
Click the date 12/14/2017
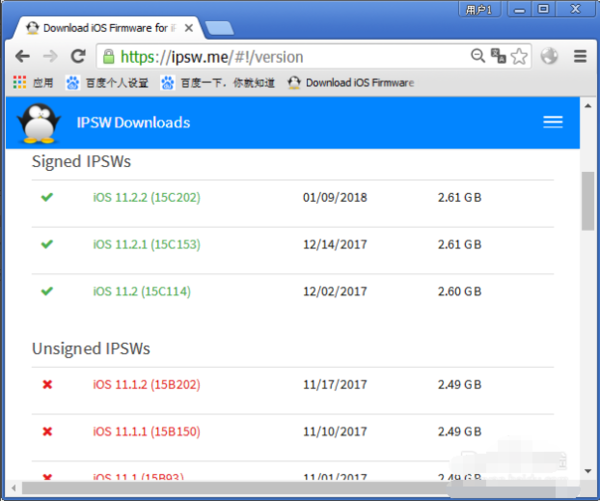click(335, 245)
